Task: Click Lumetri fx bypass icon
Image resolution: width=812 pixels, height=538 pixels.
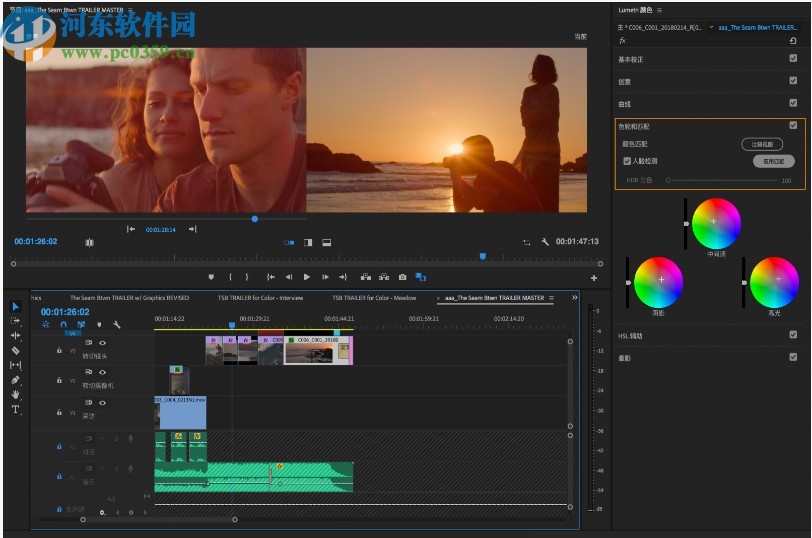Action: pos(622,40)
